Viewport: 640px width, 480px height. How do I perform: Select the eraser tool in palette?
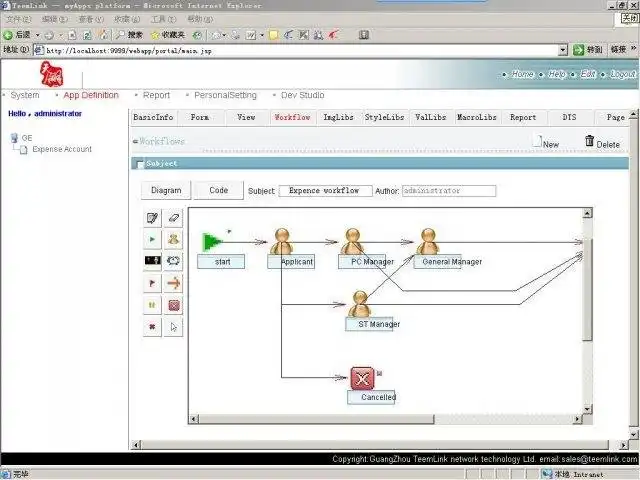click(173, 218)
